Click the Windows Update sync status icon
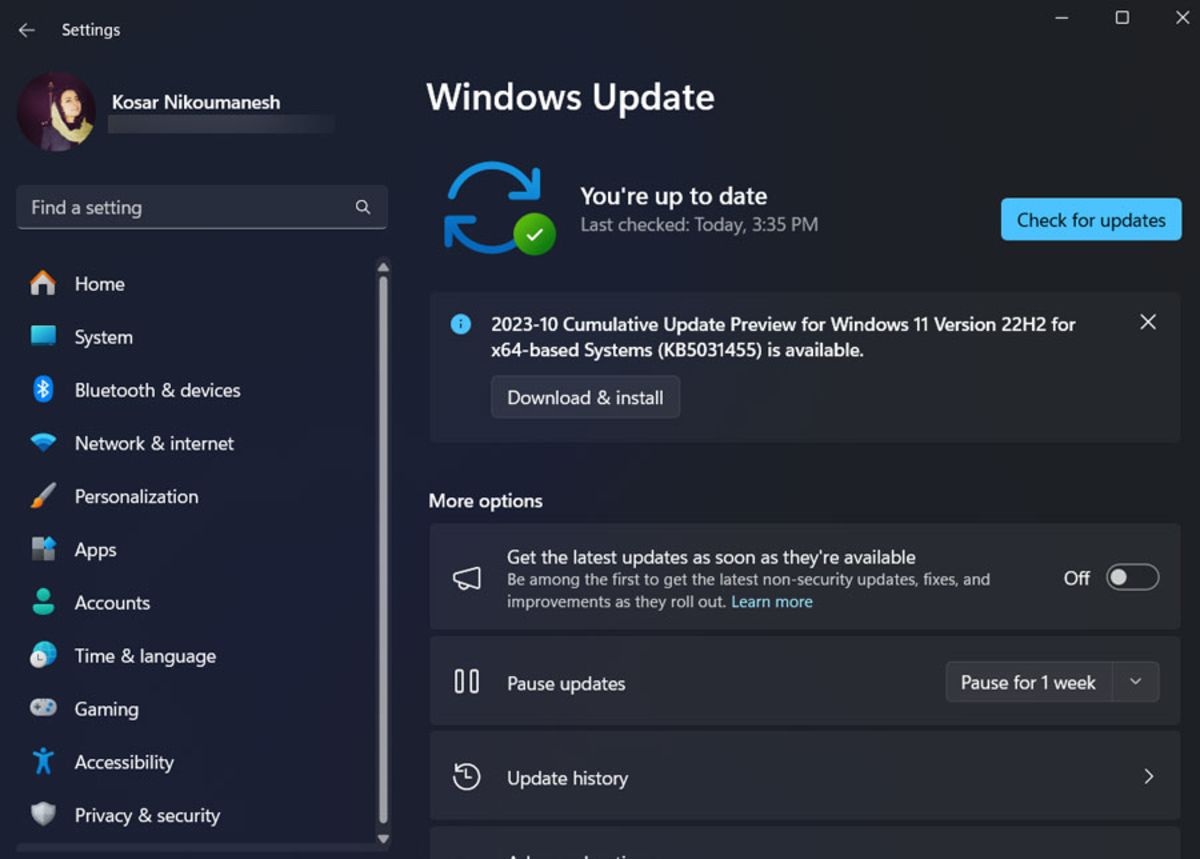Screen dimensions: 1200x859 click(499, 208)
